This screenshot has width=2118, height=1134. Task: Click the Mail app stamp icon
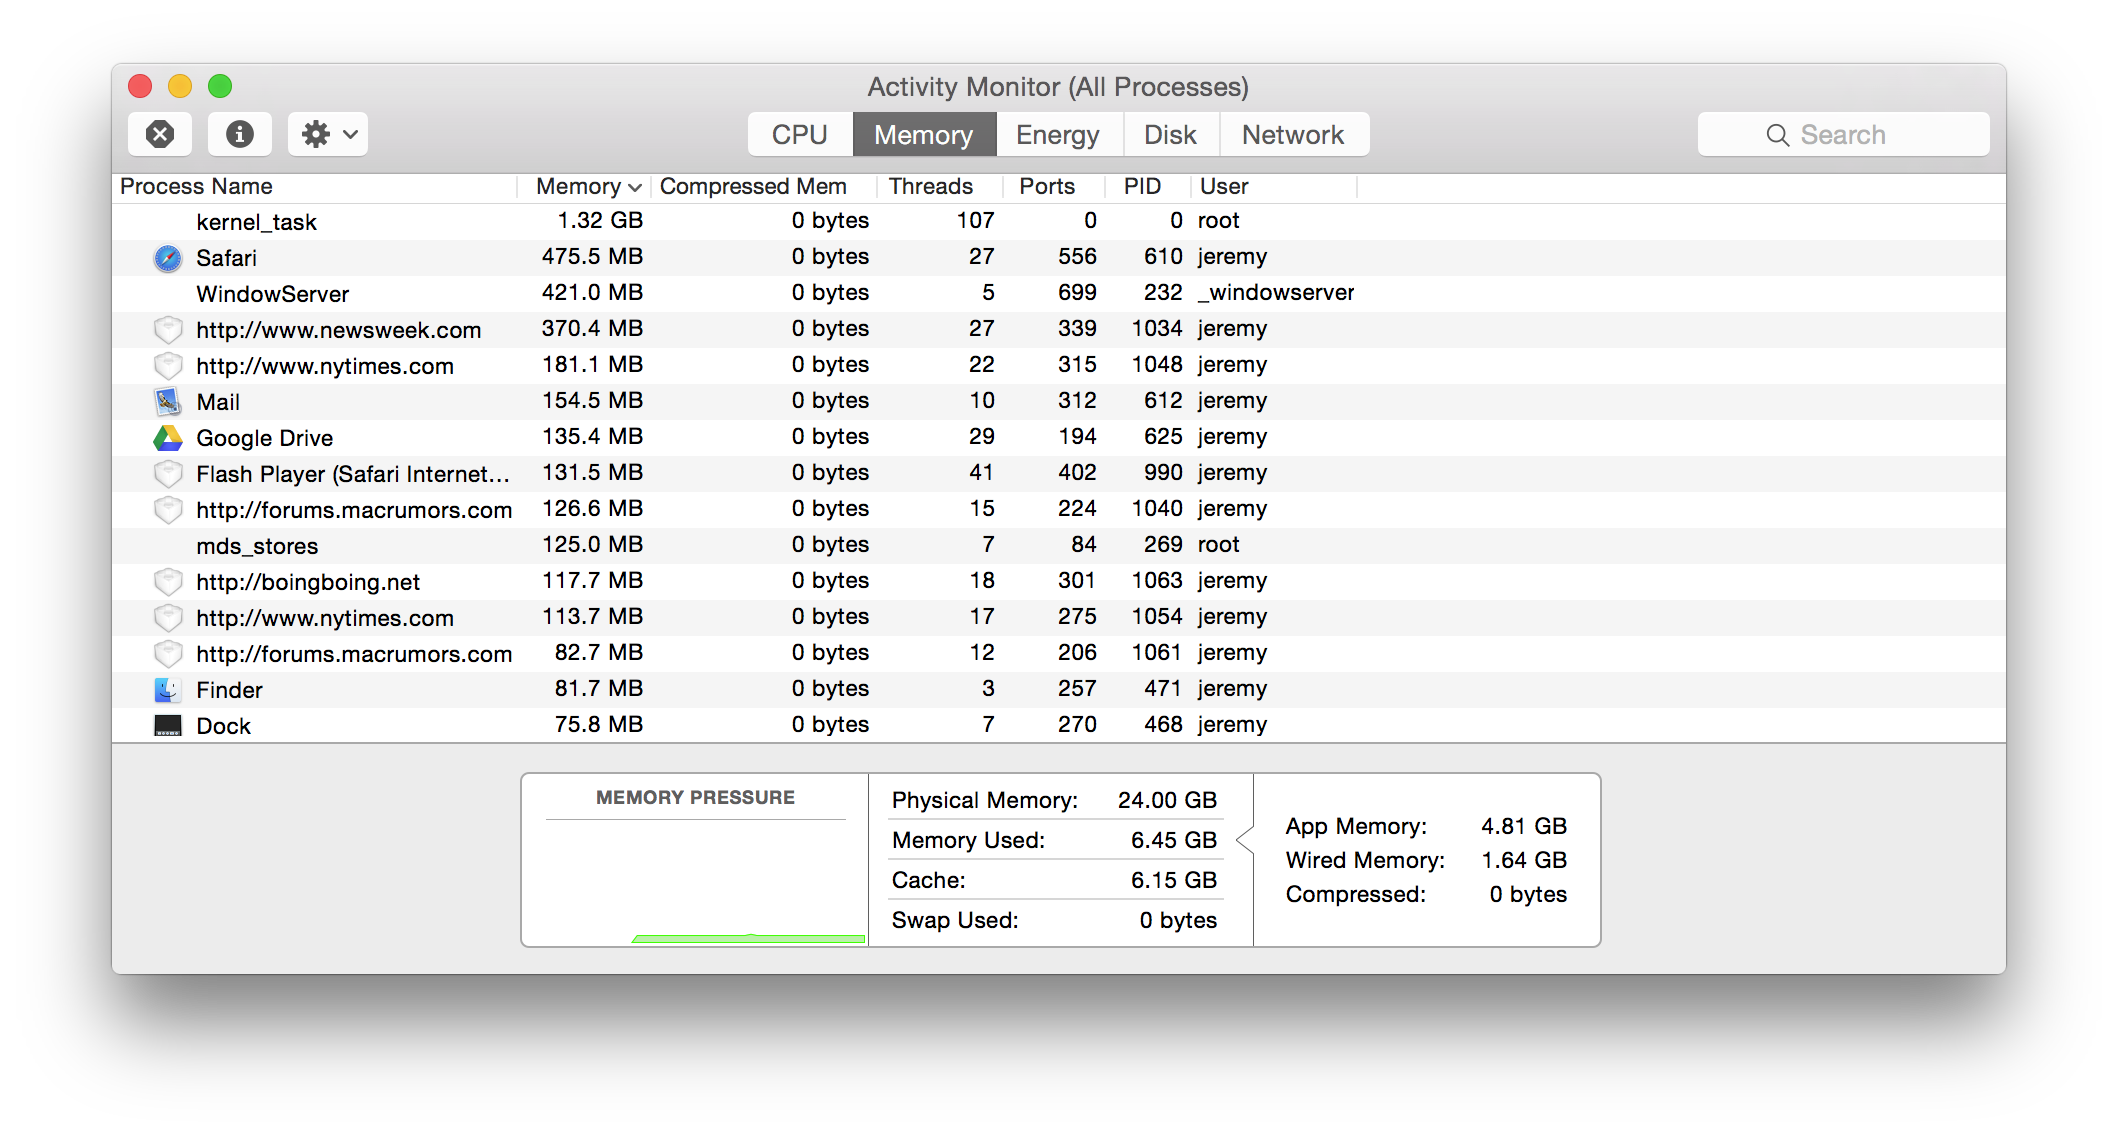click(168, 402)
